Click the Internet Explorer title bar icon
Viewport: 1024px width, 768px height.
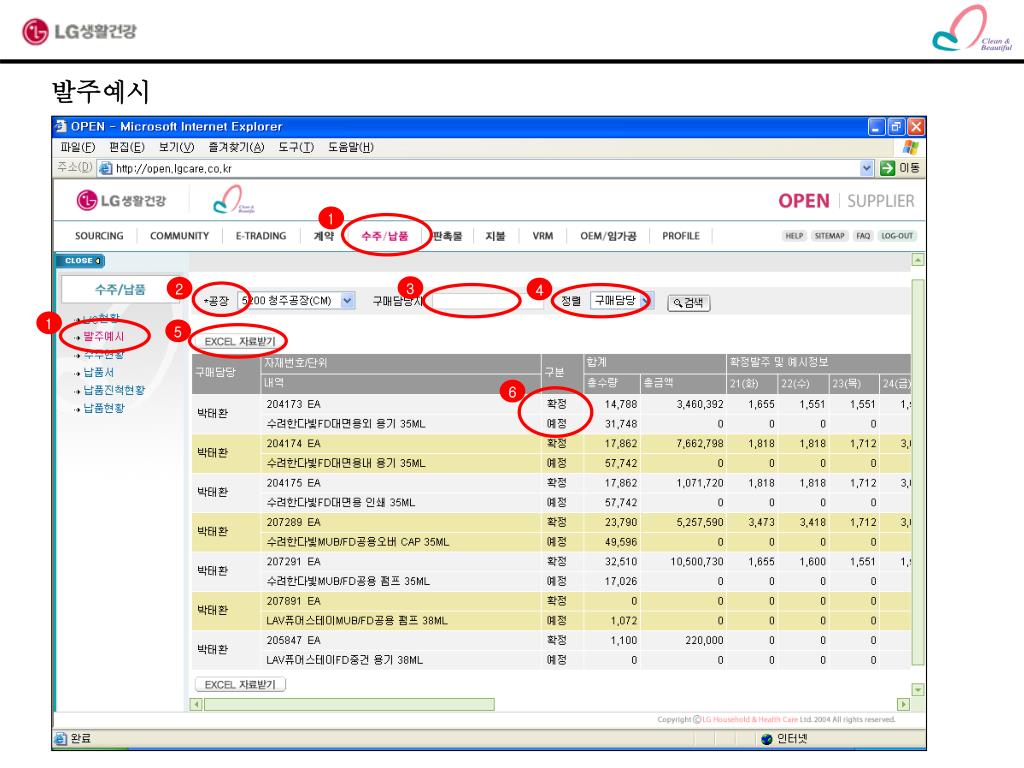61,126
